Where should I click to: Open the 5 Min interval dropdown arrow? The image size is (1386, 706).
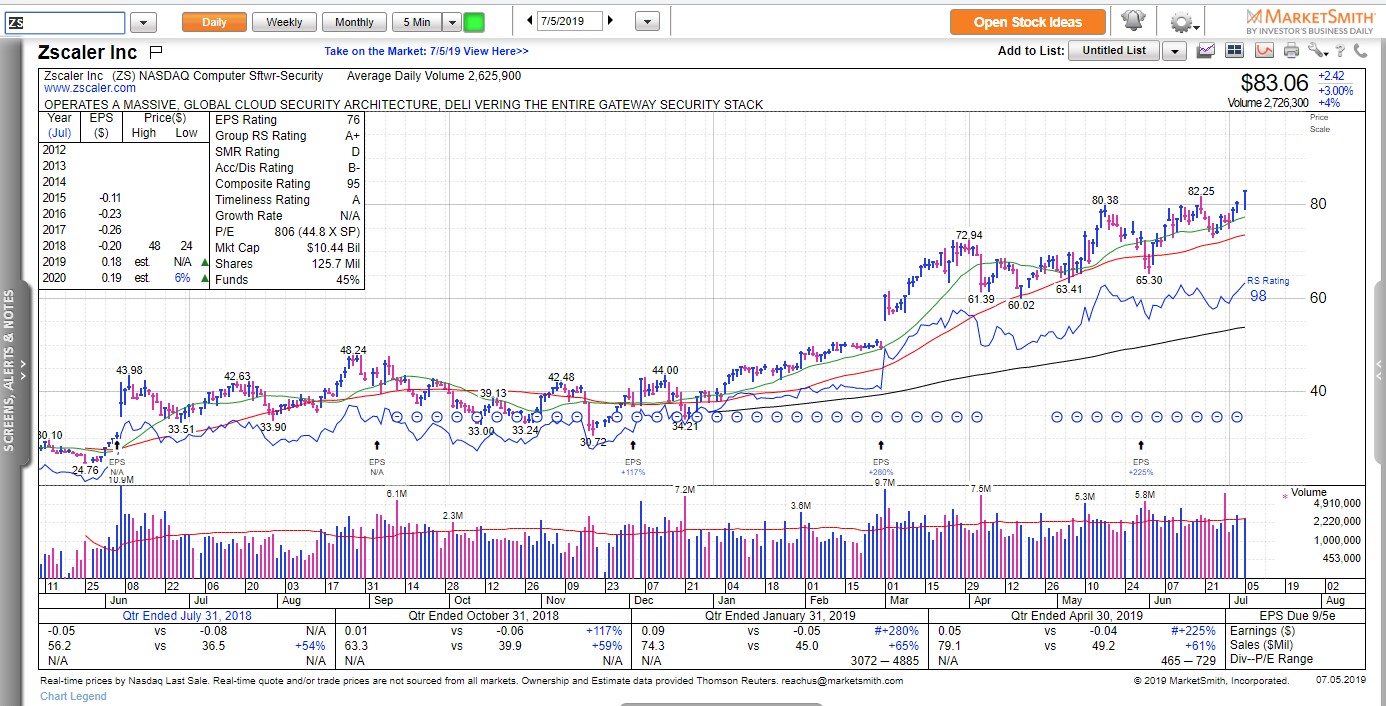(x=451, y=22)
